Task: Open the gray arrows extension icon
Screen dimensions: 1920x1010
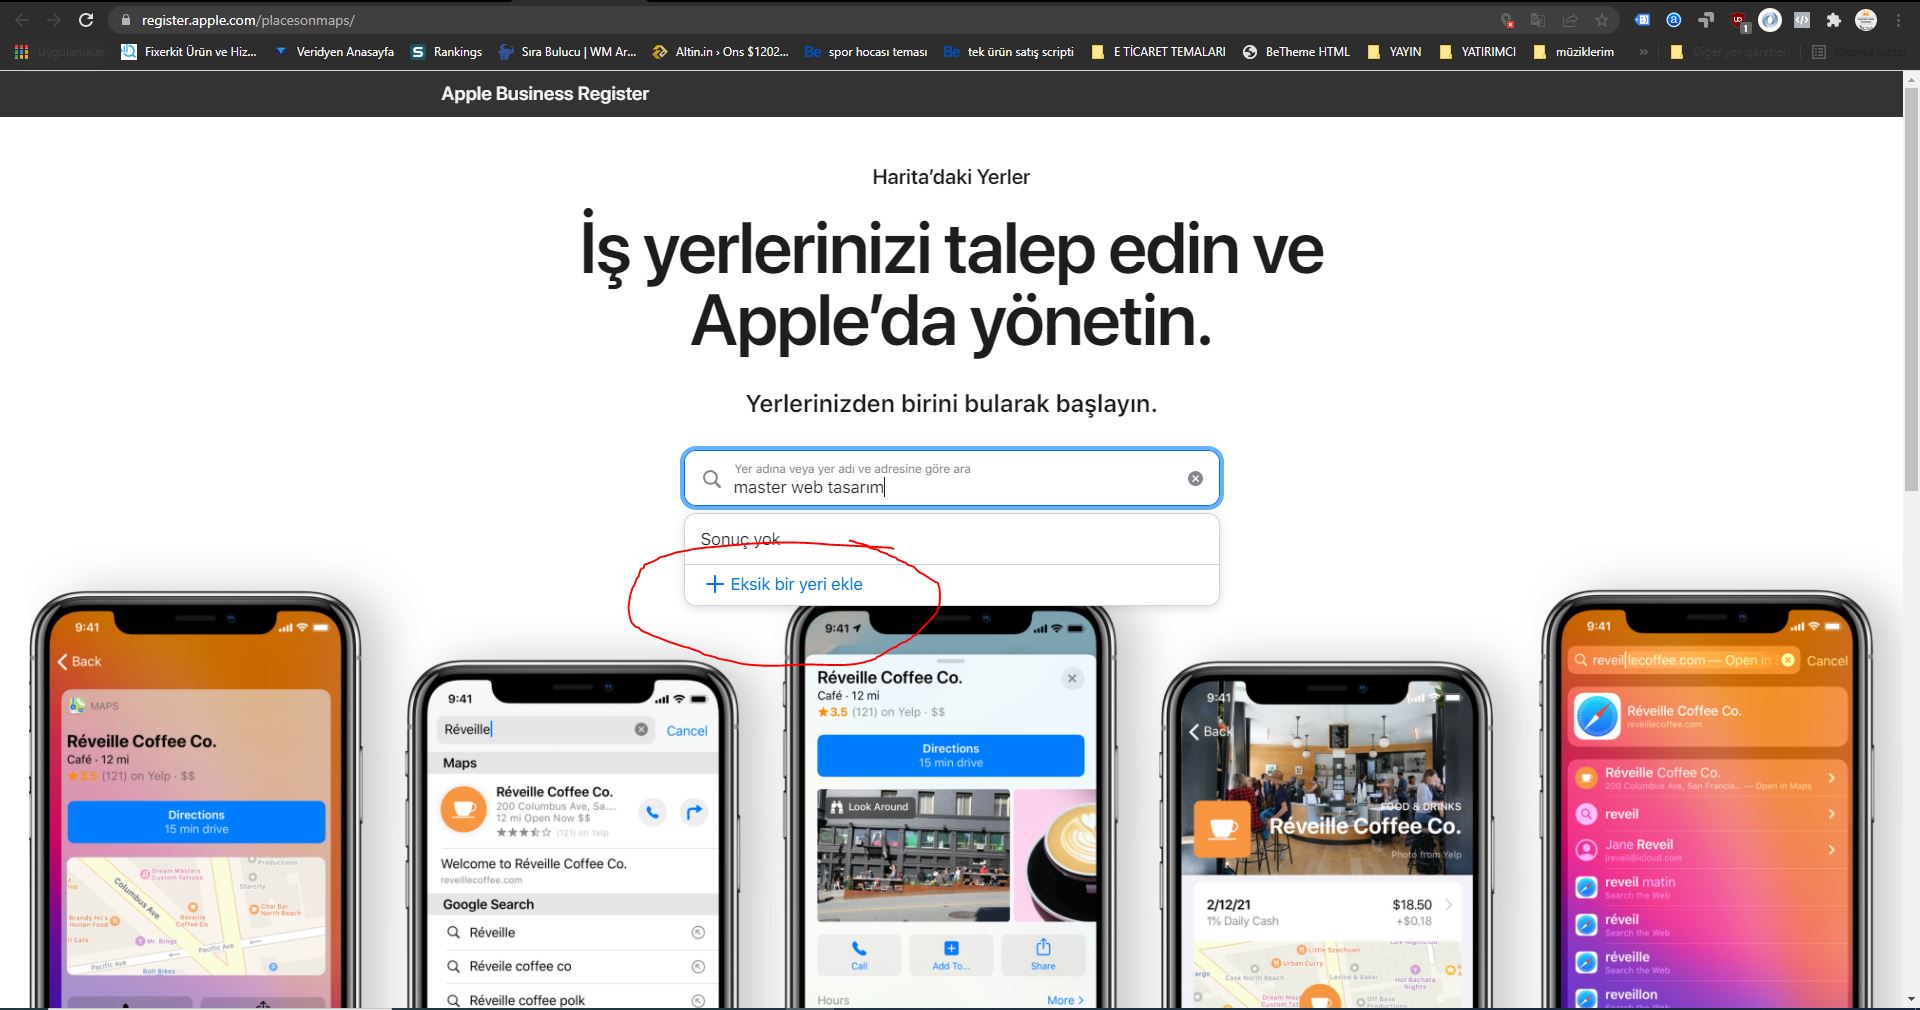Action: click(1706, 20)
